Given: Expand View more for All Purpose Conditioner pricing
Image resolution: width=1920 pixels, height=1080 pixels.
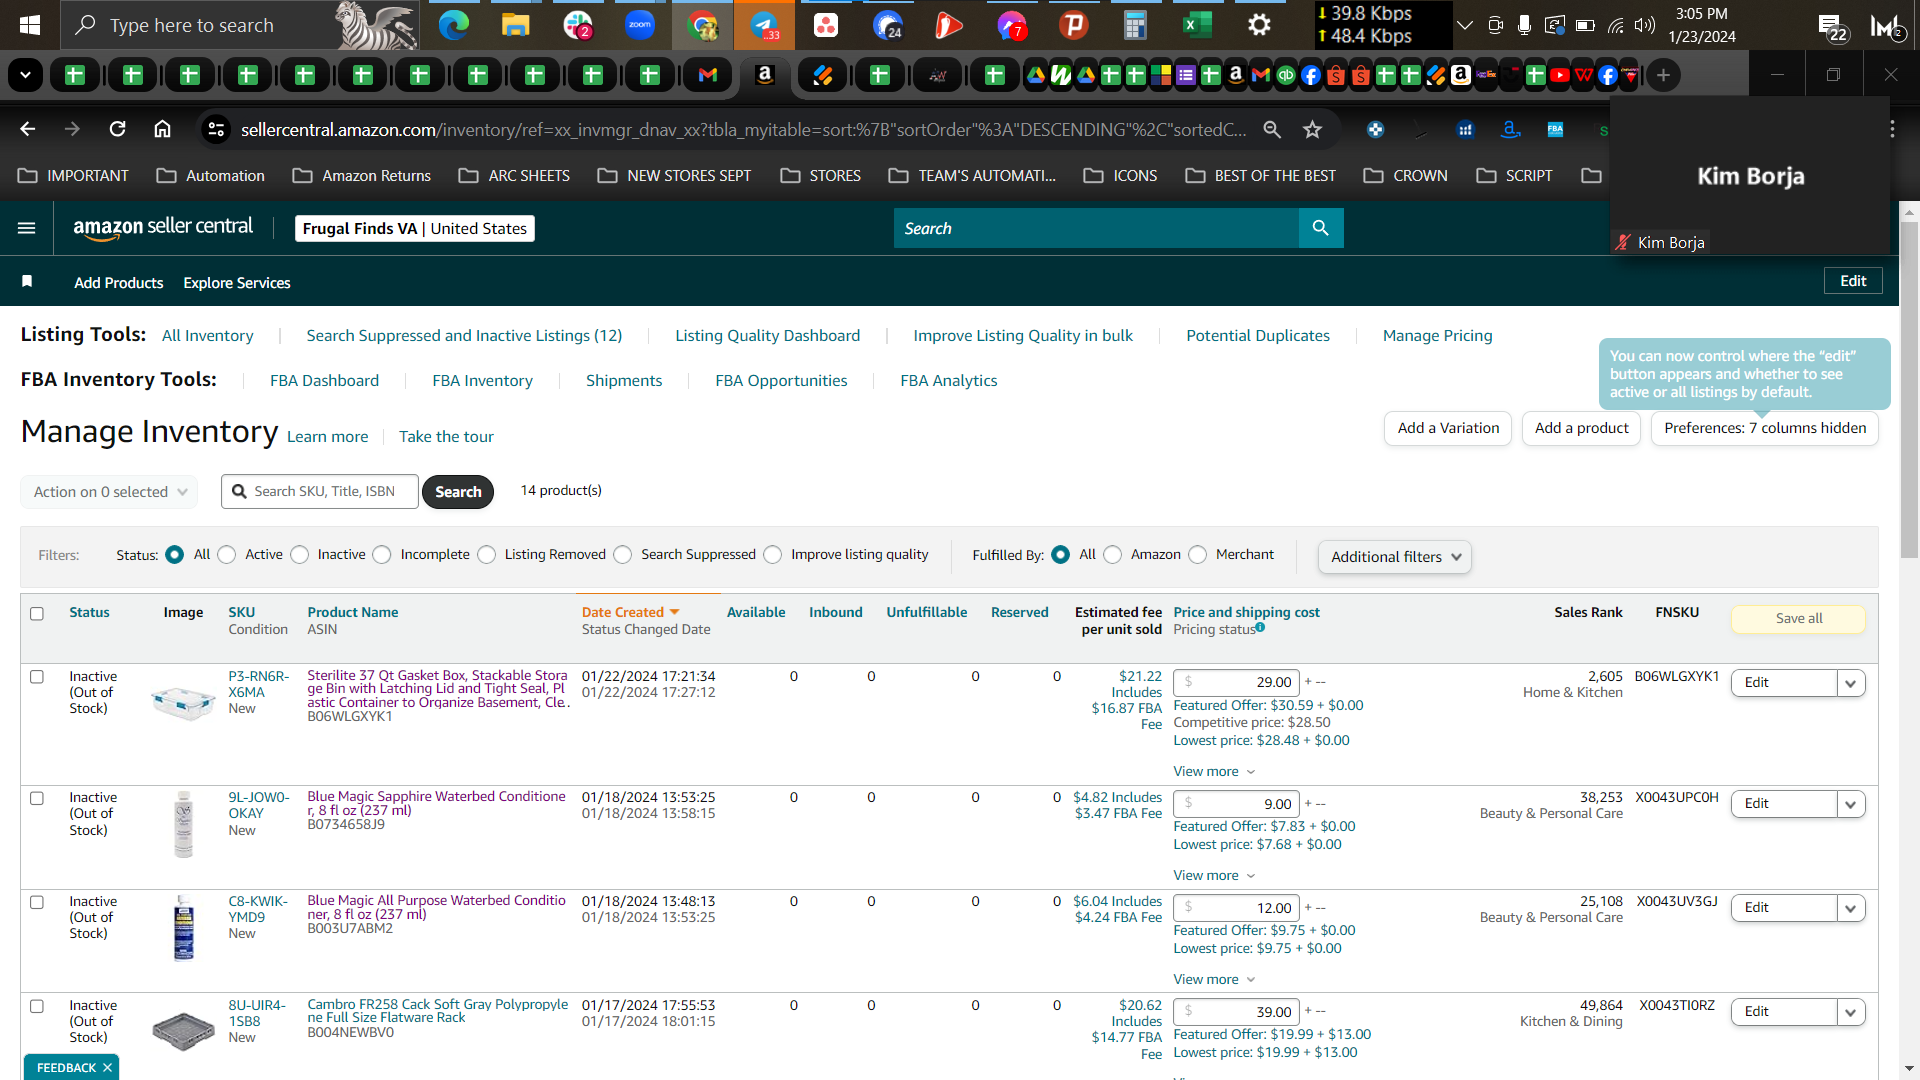Looking at the screenshot, I should pos(1214,979).
